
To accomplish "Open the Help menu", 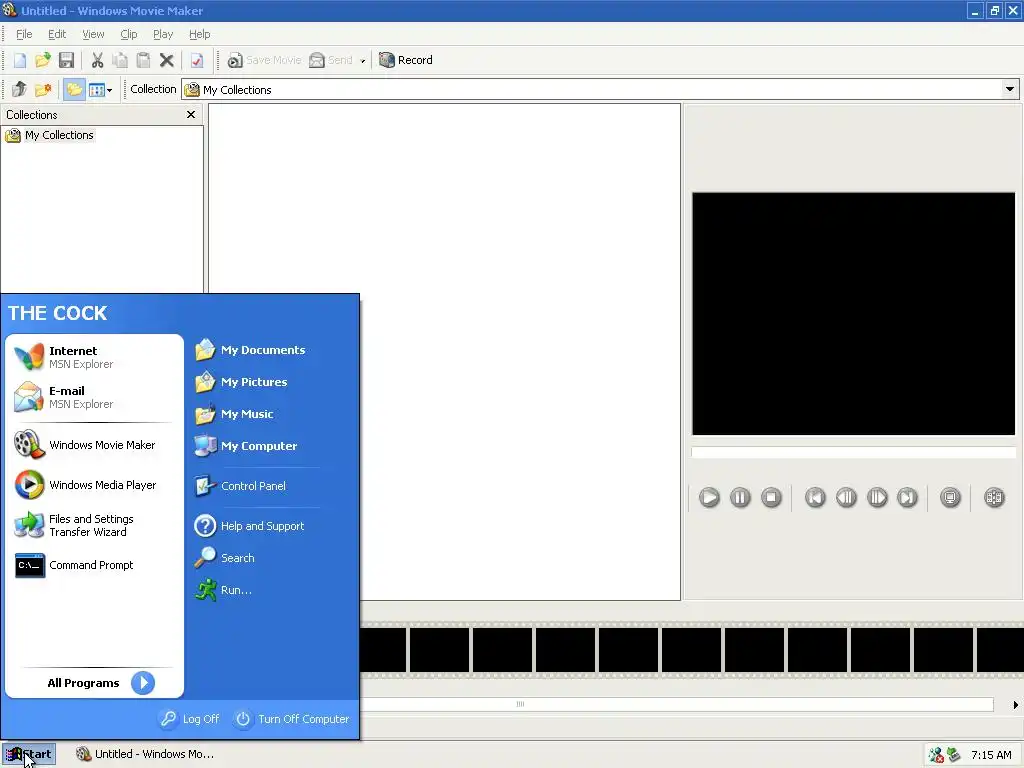I will [199, 34].
